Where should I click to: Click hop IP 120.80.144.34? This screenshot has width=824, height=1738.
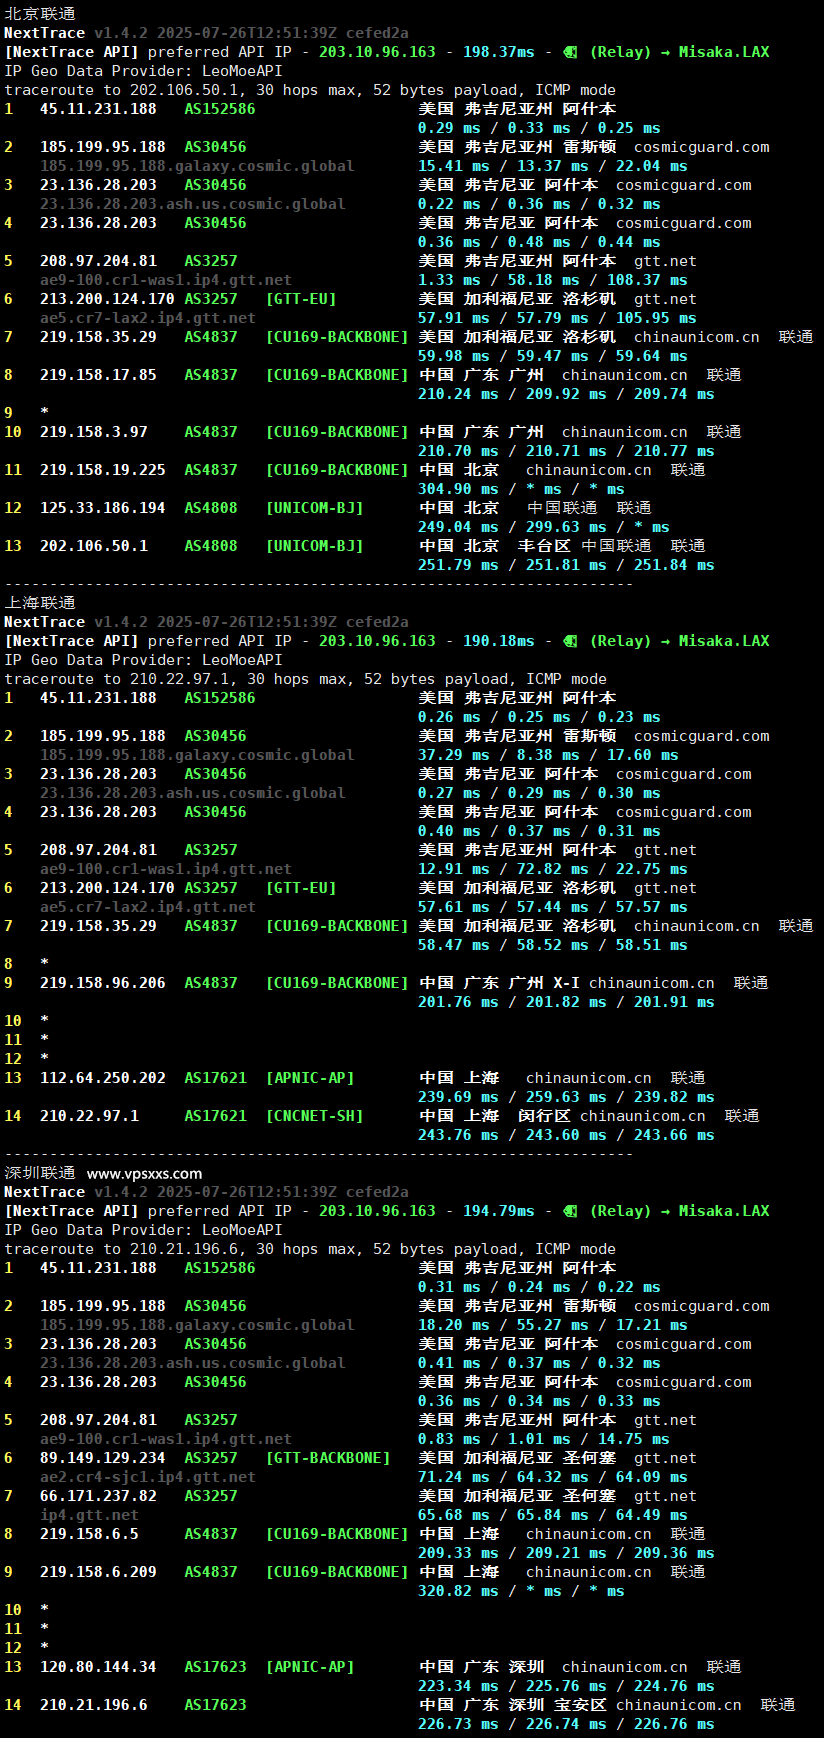[x=98, y=1667]
